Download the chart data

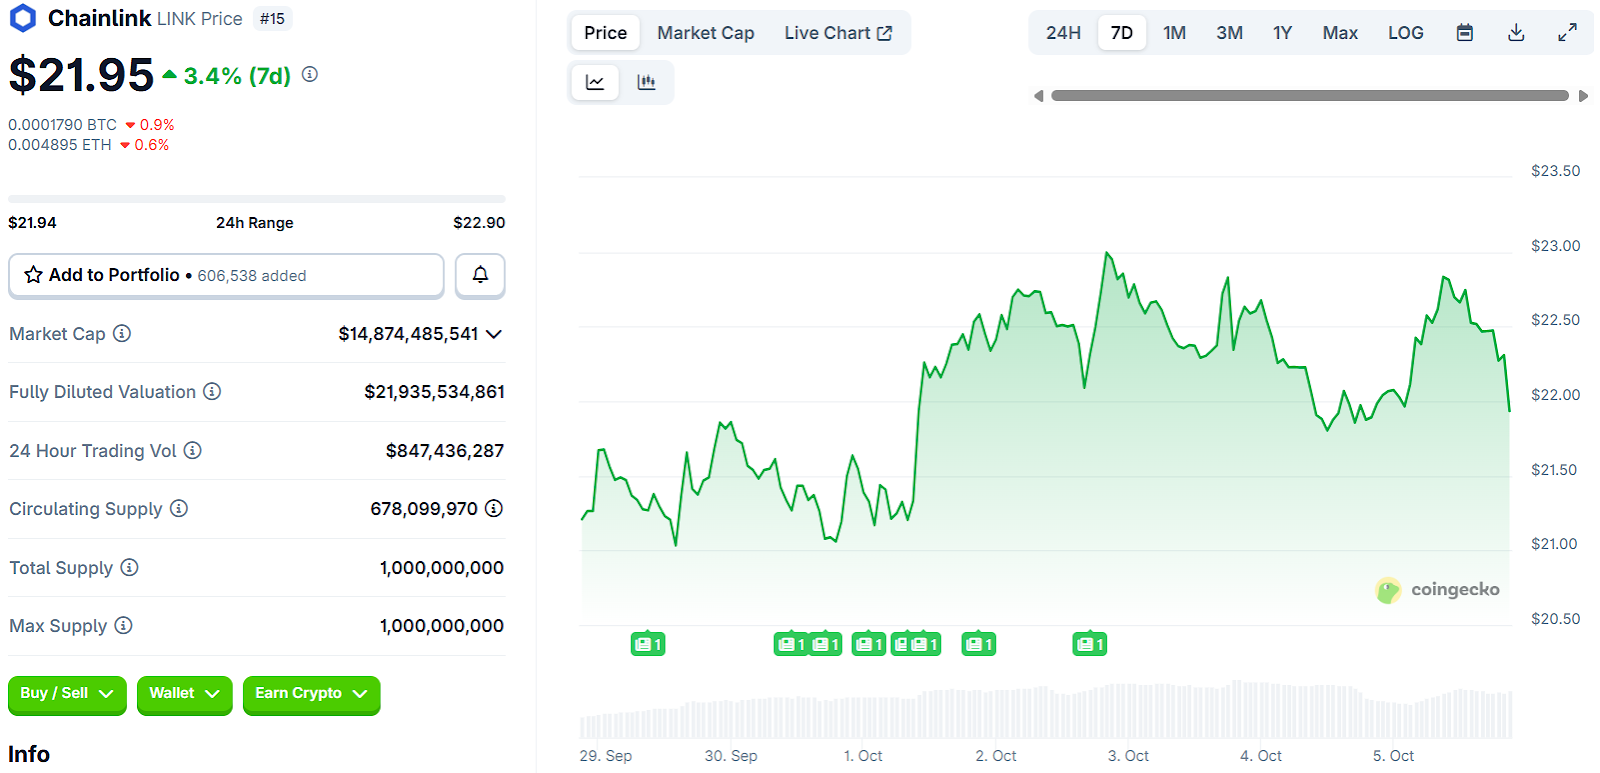point(1516,33)
